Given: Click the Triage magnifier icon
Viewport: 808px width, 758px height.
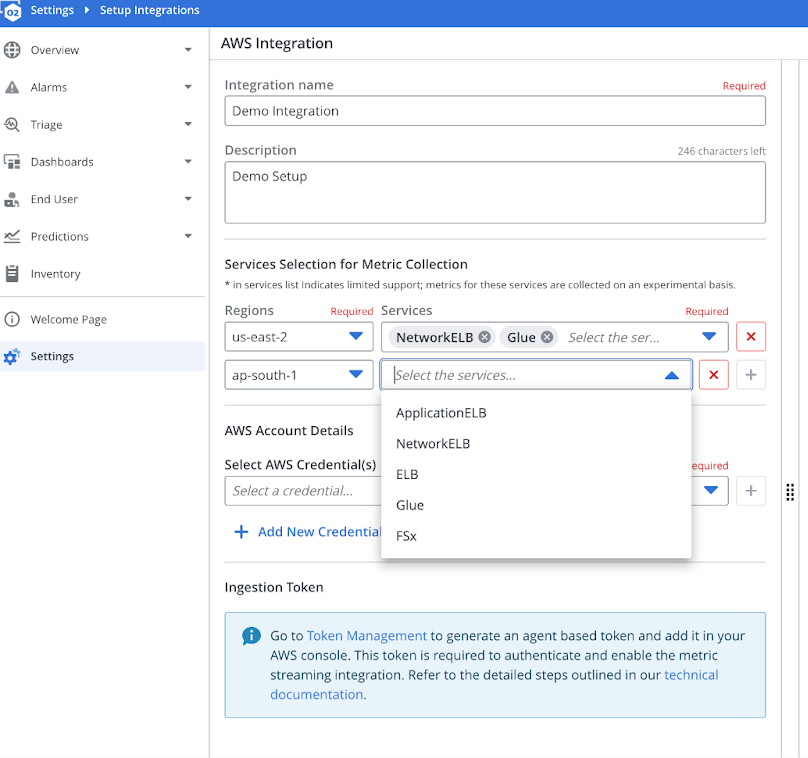Looking at the screenshot, I should [12, 125].
